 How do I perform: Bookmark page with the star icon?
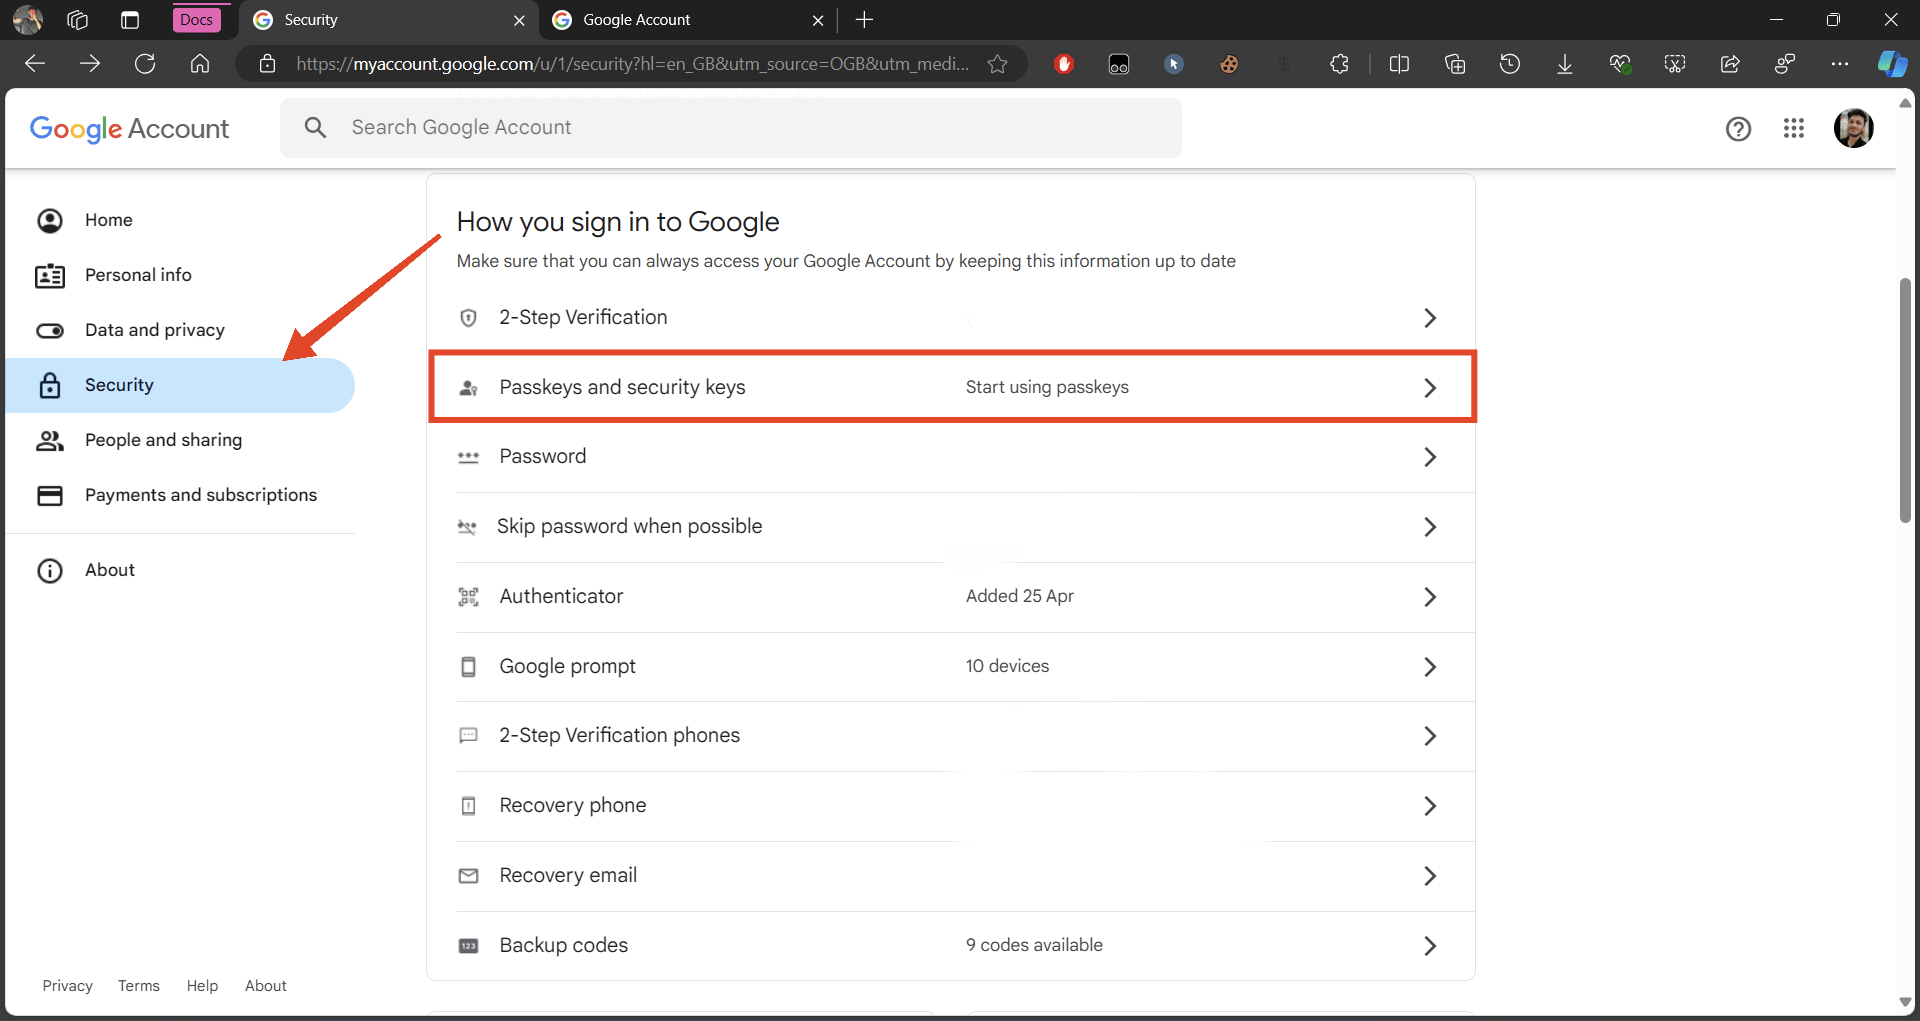click(x=997, y=64)
